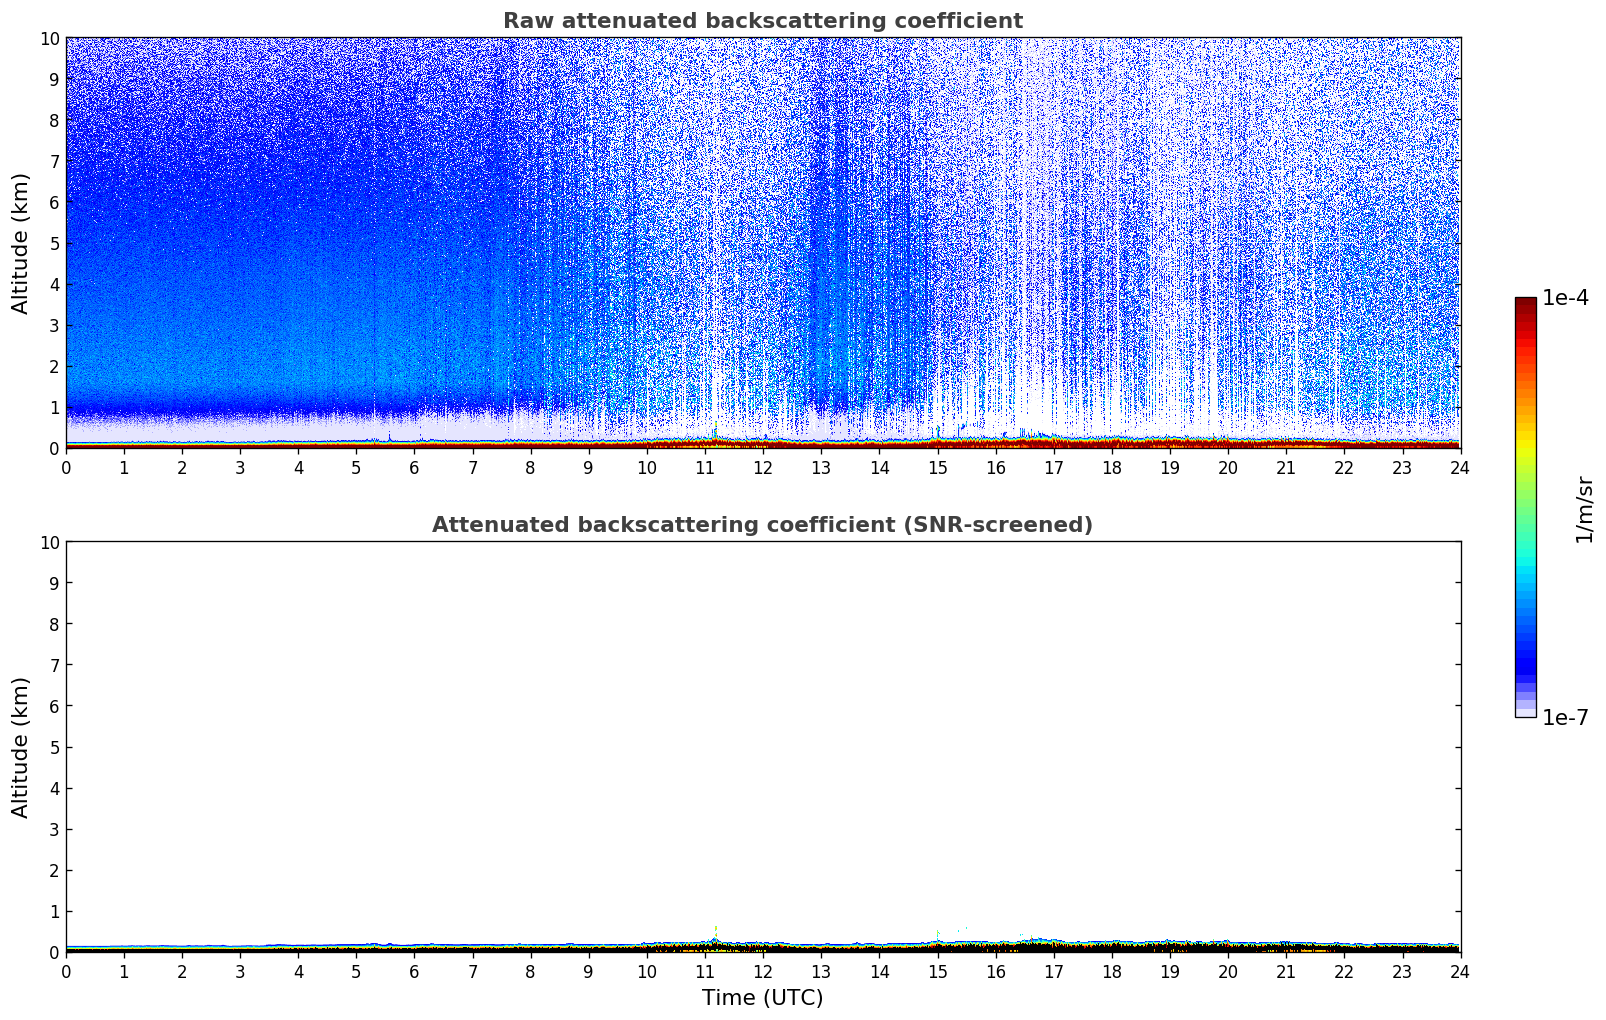Click the colorbar's dark red top end
The height and width of the screenshot is (1020, 1606).
point(1525,304)
